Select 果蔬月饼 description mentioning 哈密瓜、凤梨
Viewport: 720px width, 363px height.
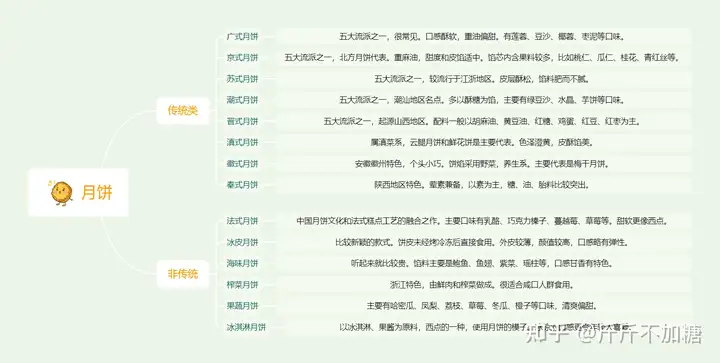(484, 306)
